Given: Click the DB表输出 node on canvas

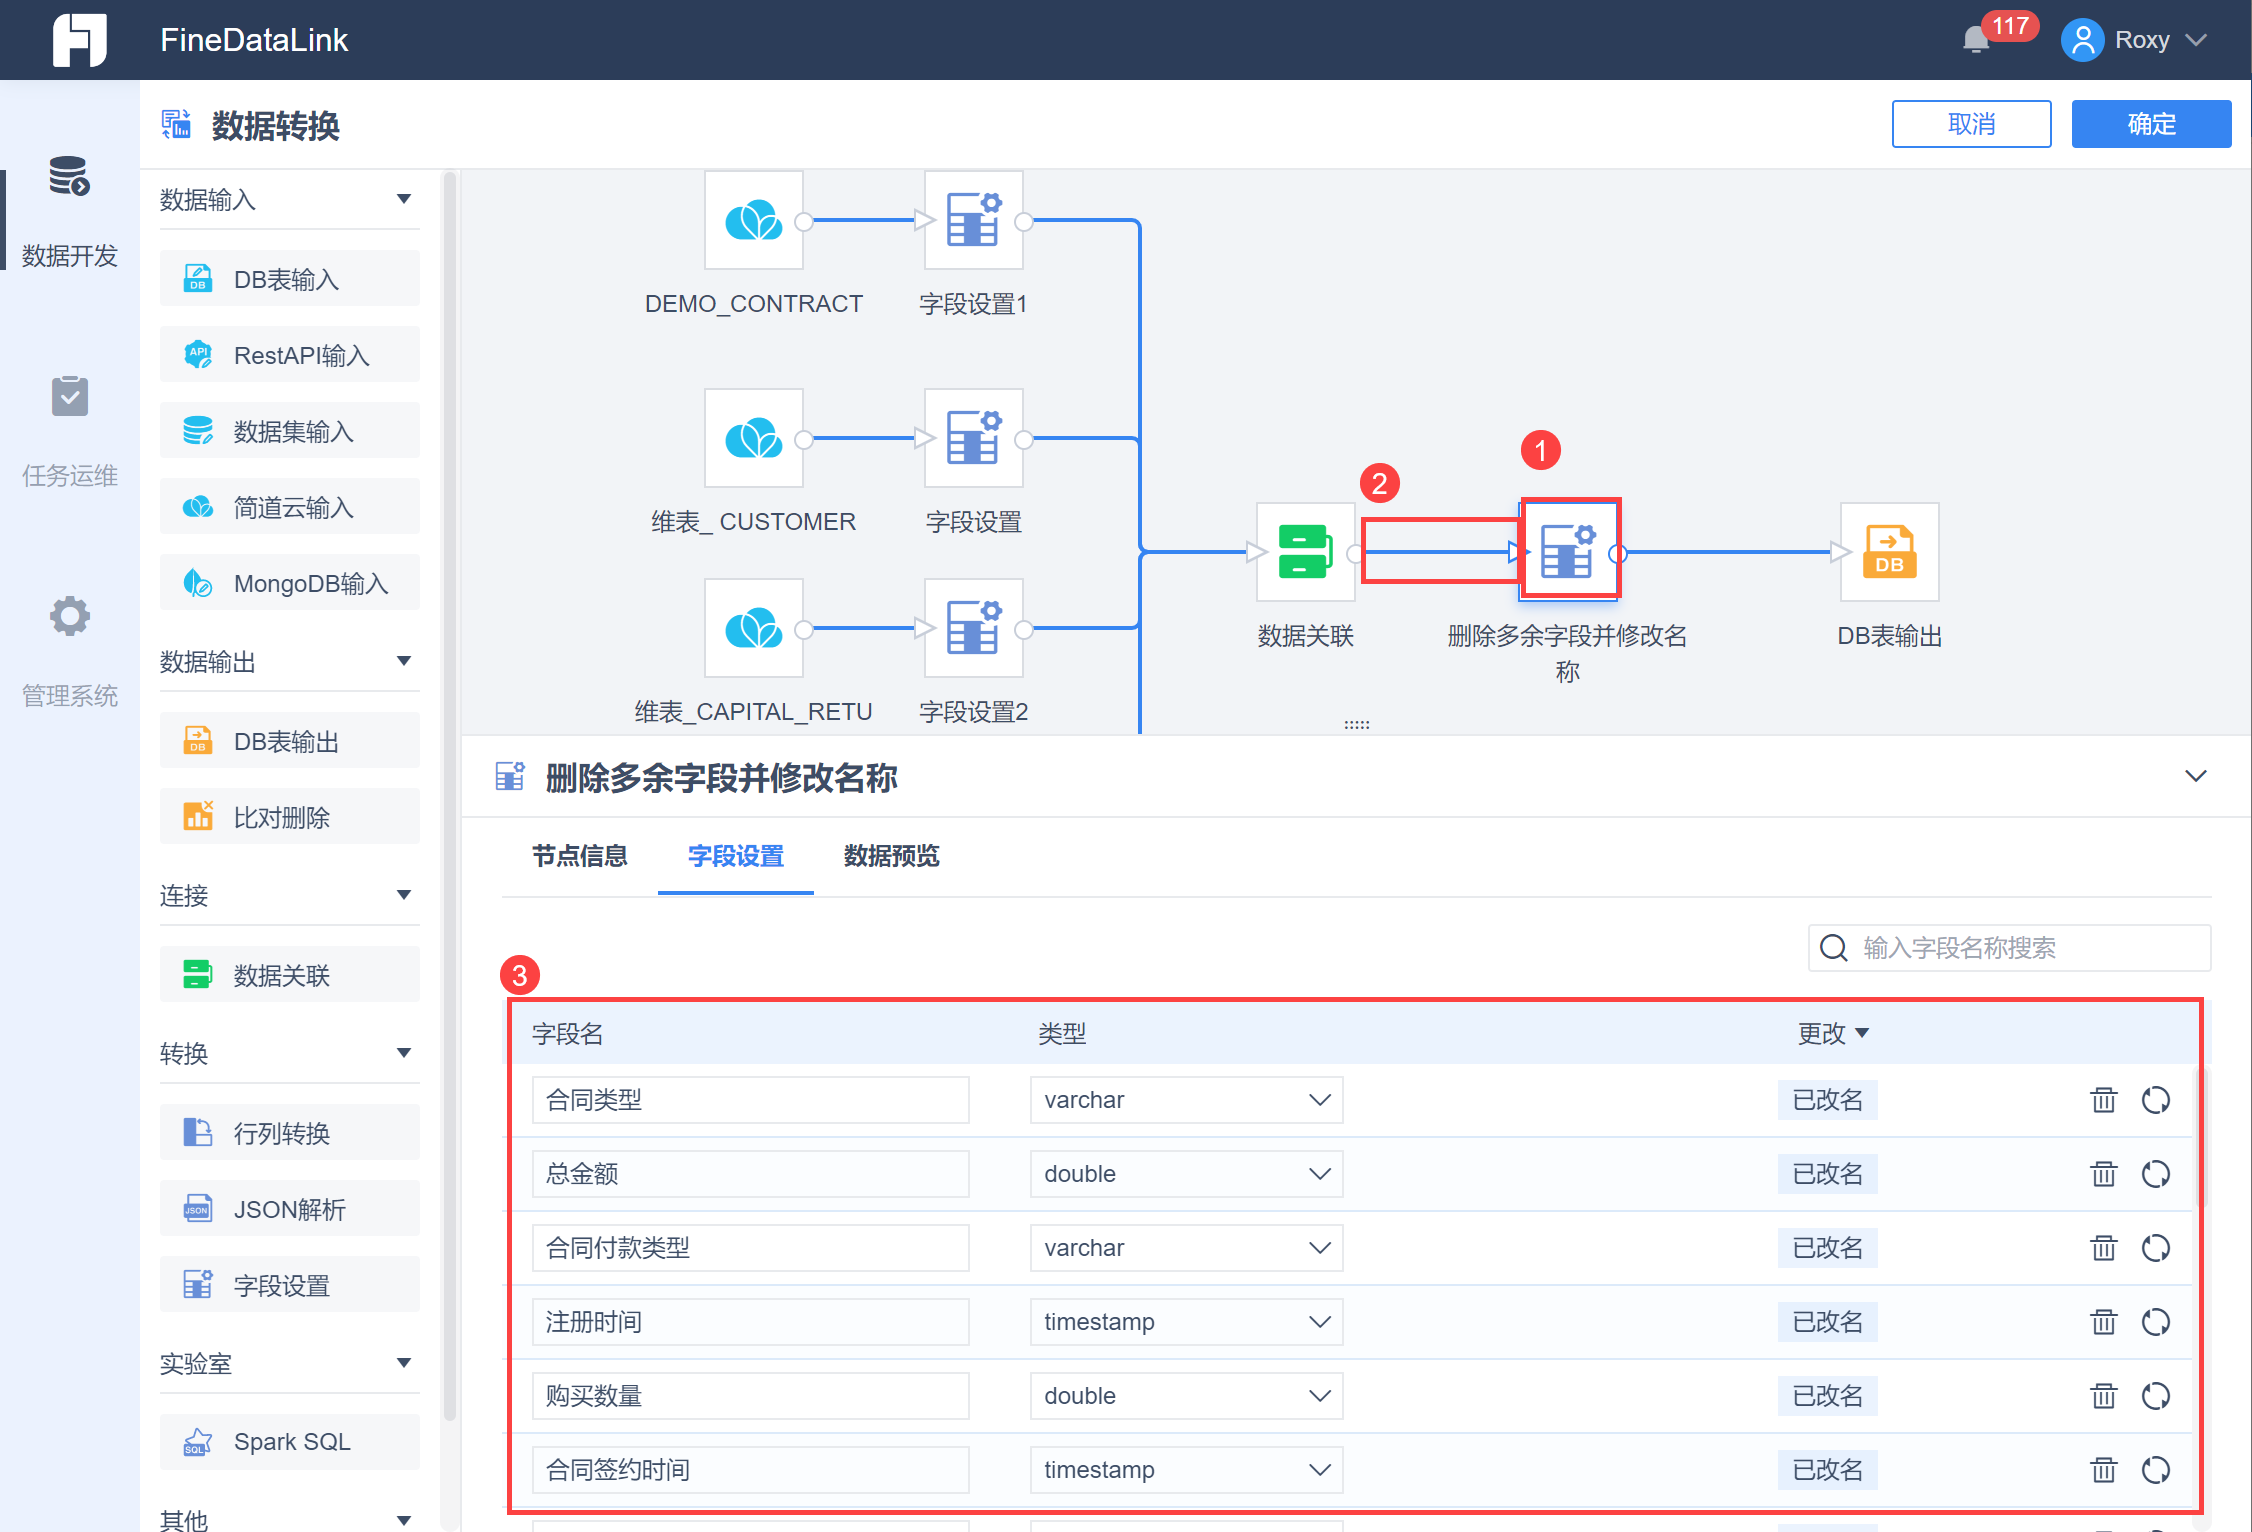Looking at the screenshot, I should [1888, 552].
